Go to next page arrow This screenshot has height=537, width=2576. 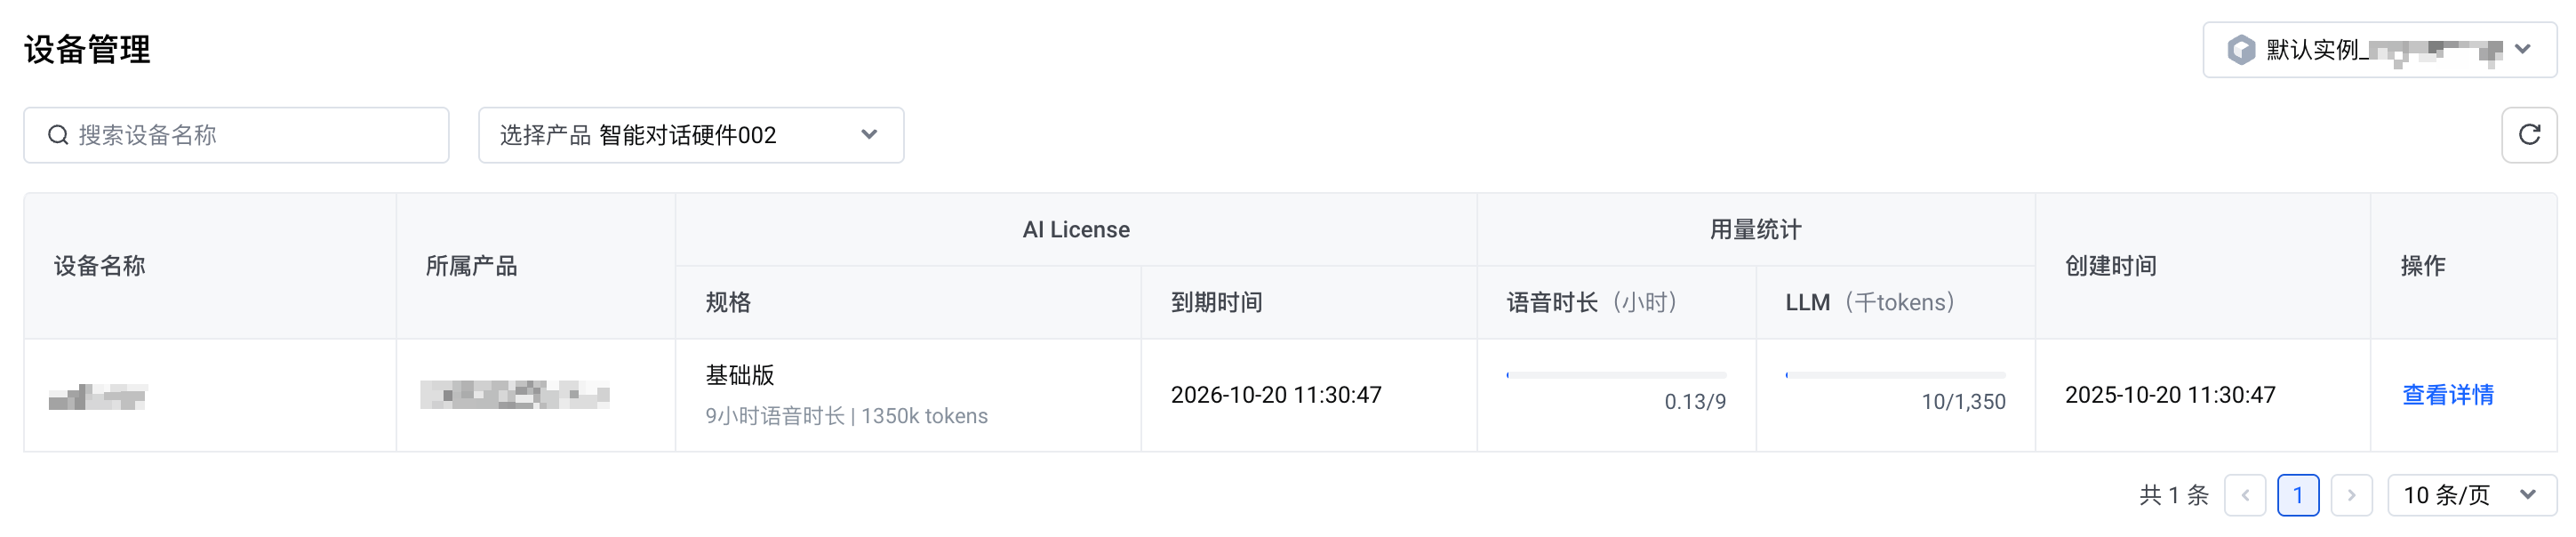click(2351, 495)
